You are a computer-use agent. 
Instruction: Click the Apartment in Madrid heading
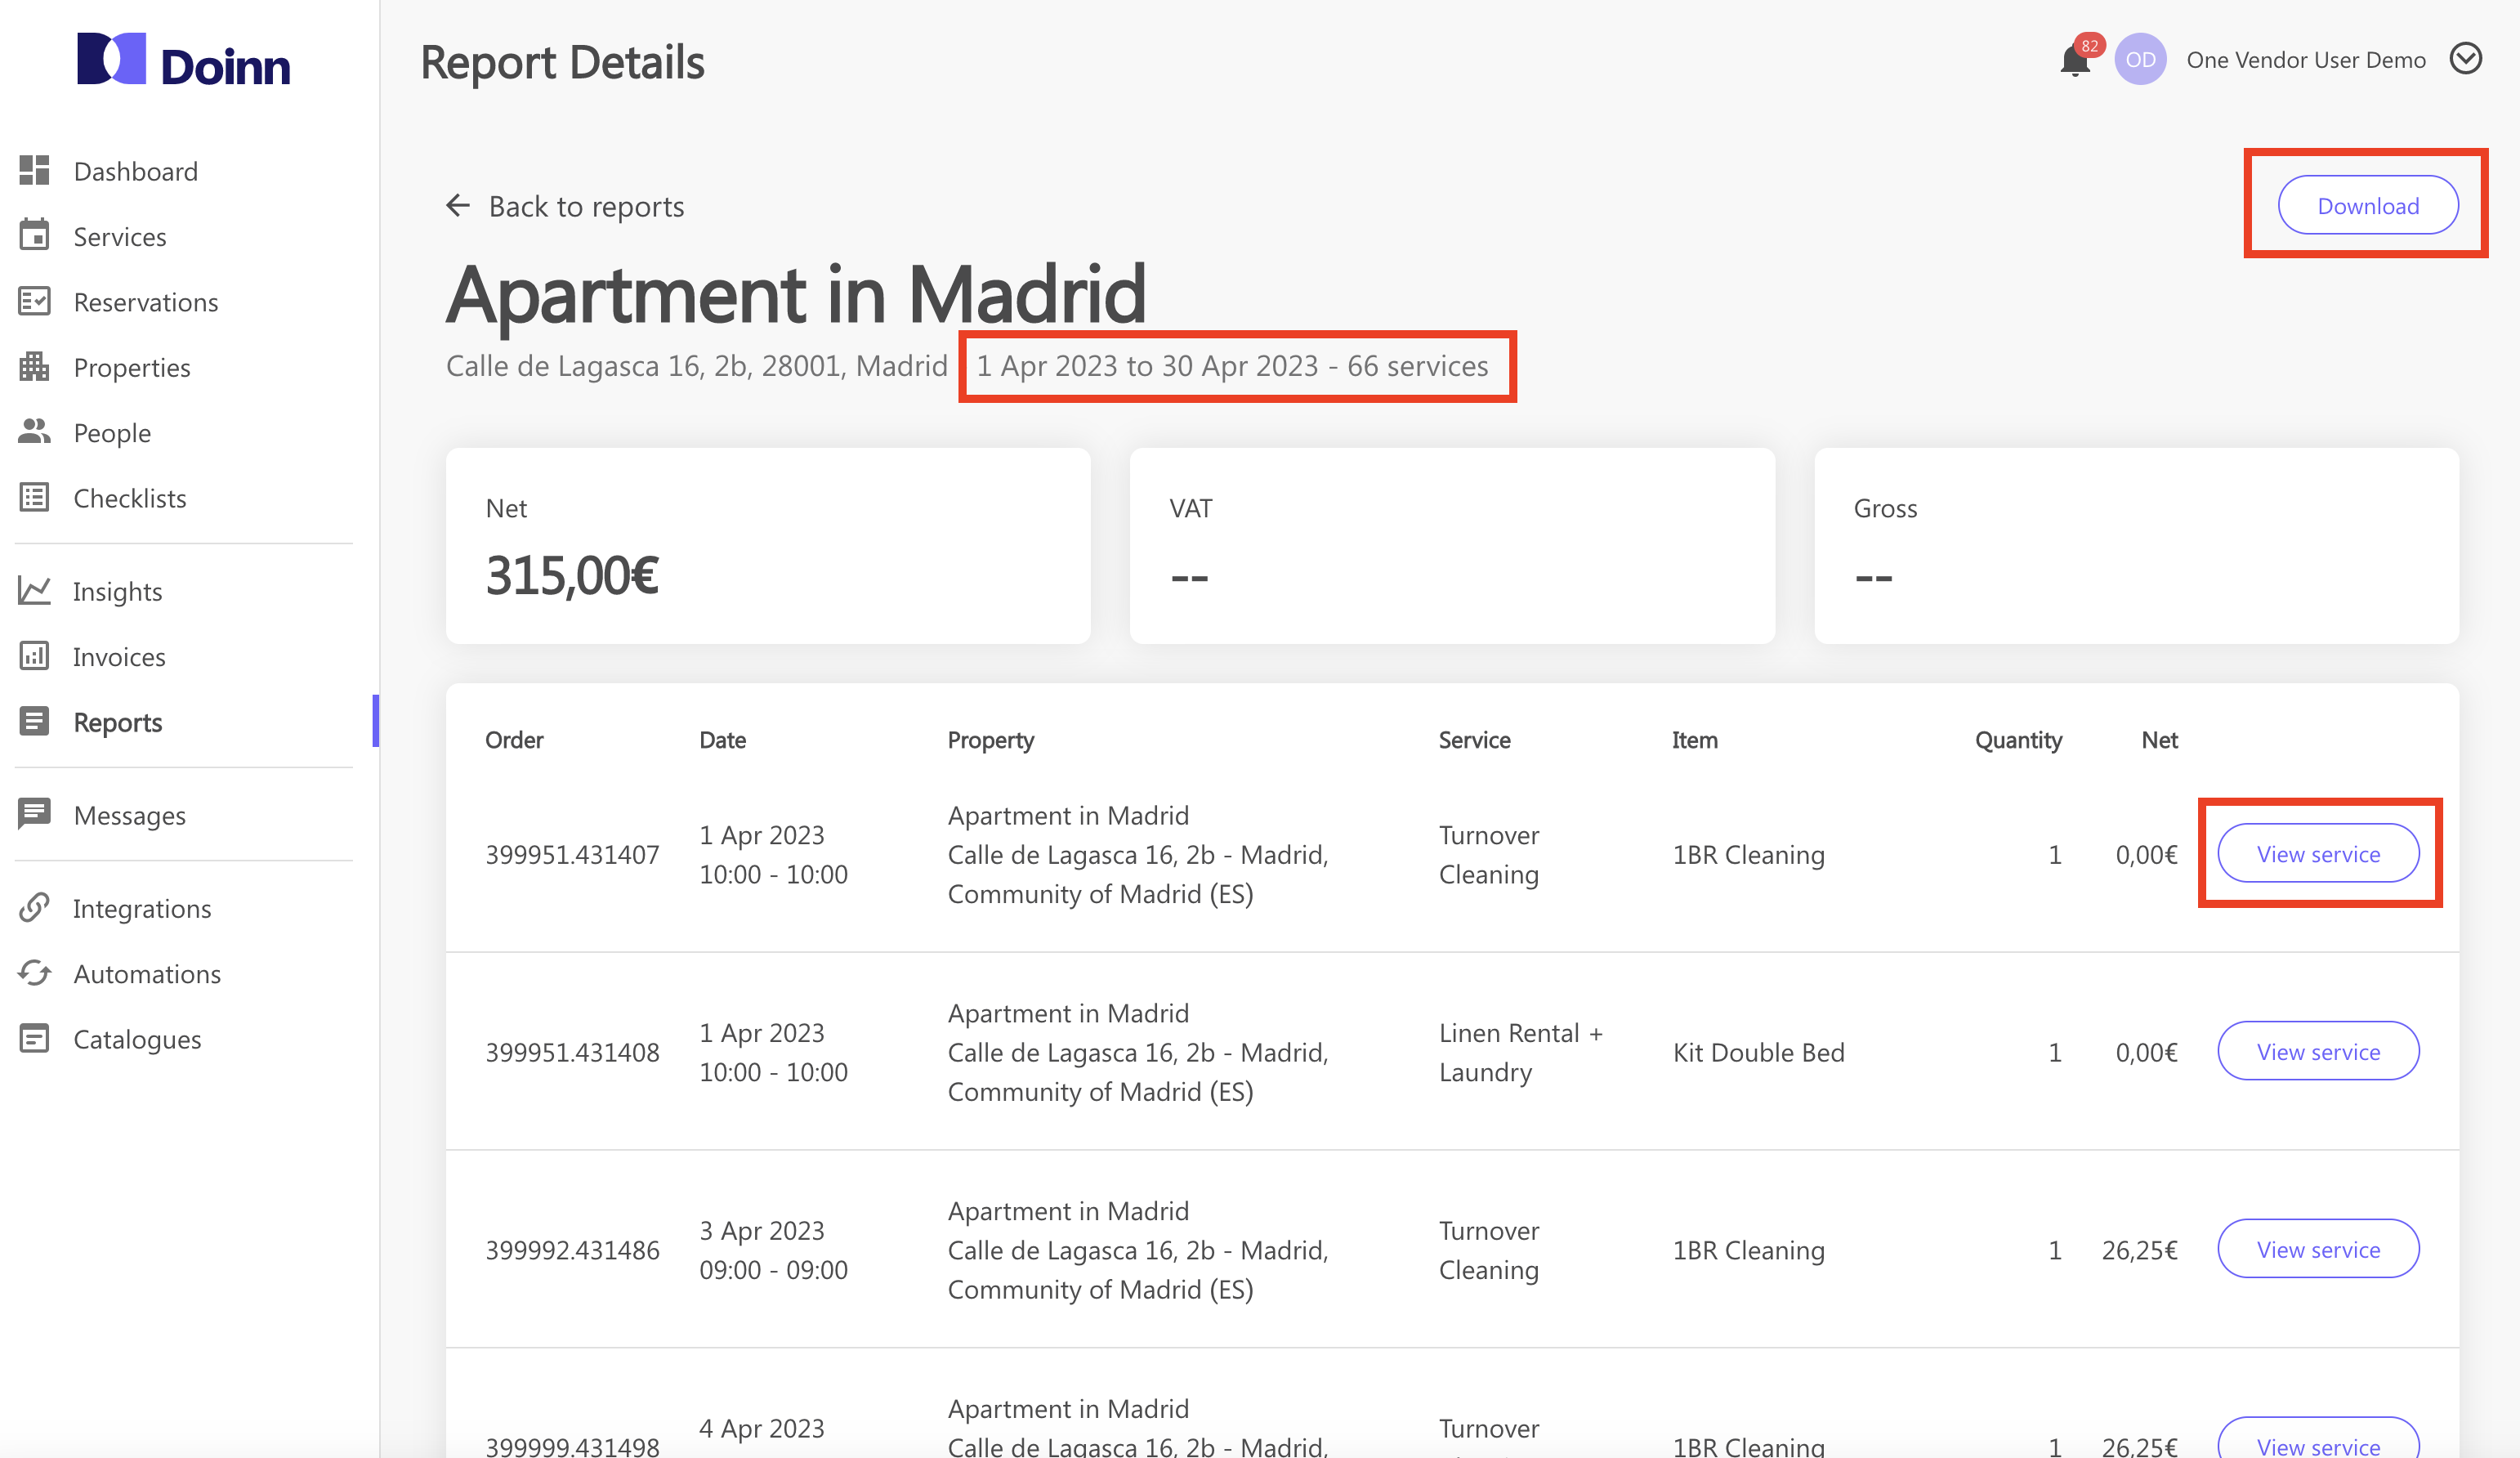pyautogui.click(x=795, y=295)
